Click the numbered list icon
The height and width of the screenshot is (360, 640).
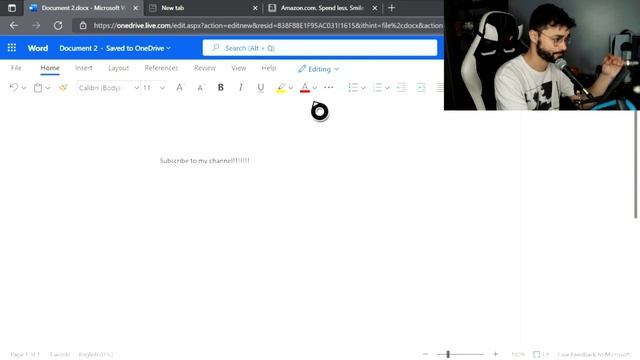377,87
